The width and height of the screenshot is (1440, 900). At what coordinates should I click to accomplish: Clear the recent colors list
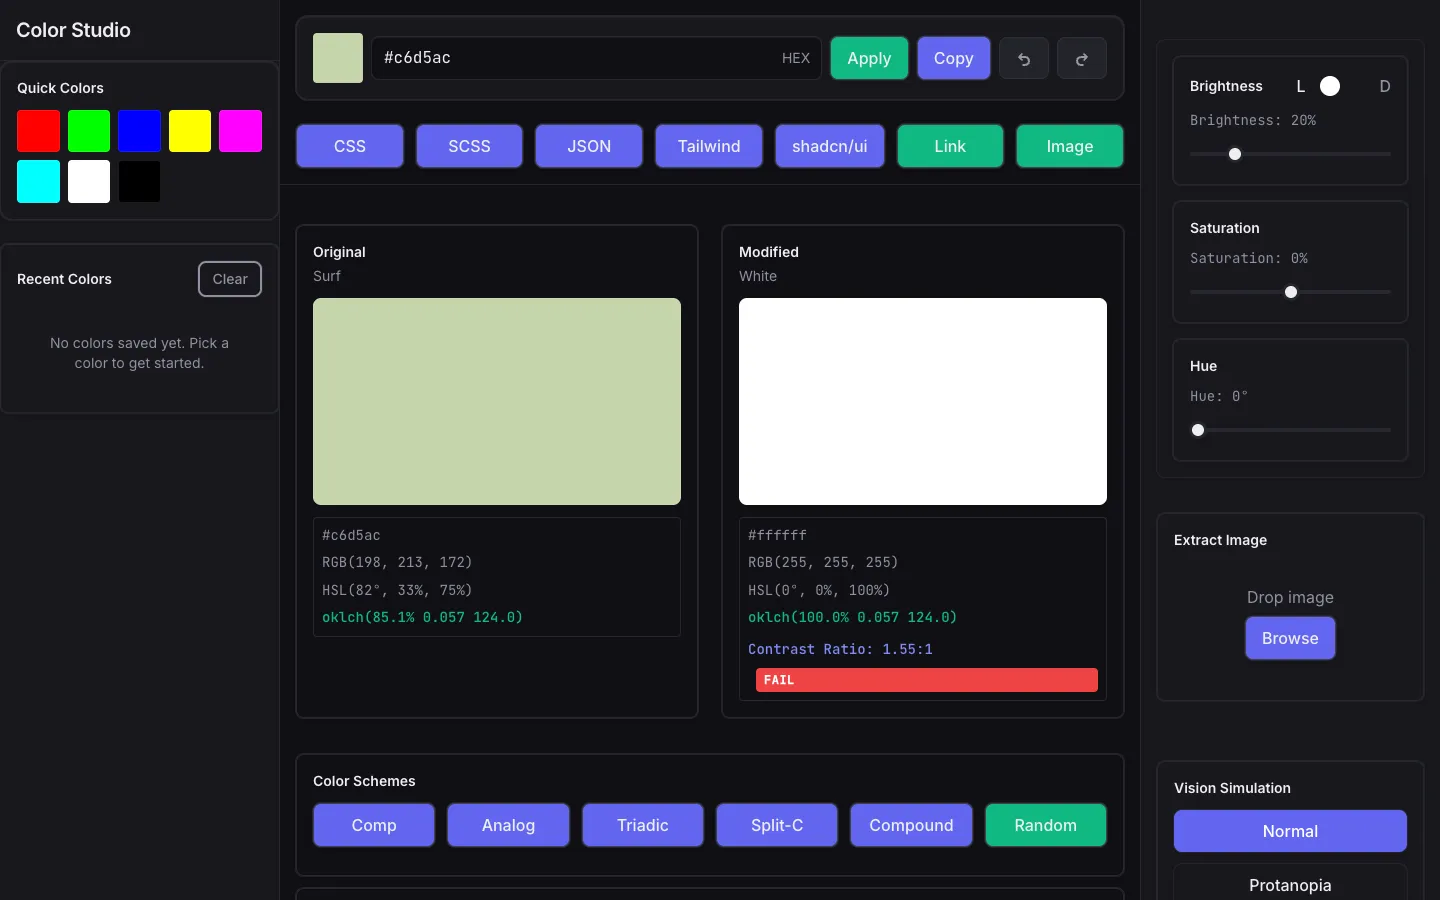pos(230,279)
